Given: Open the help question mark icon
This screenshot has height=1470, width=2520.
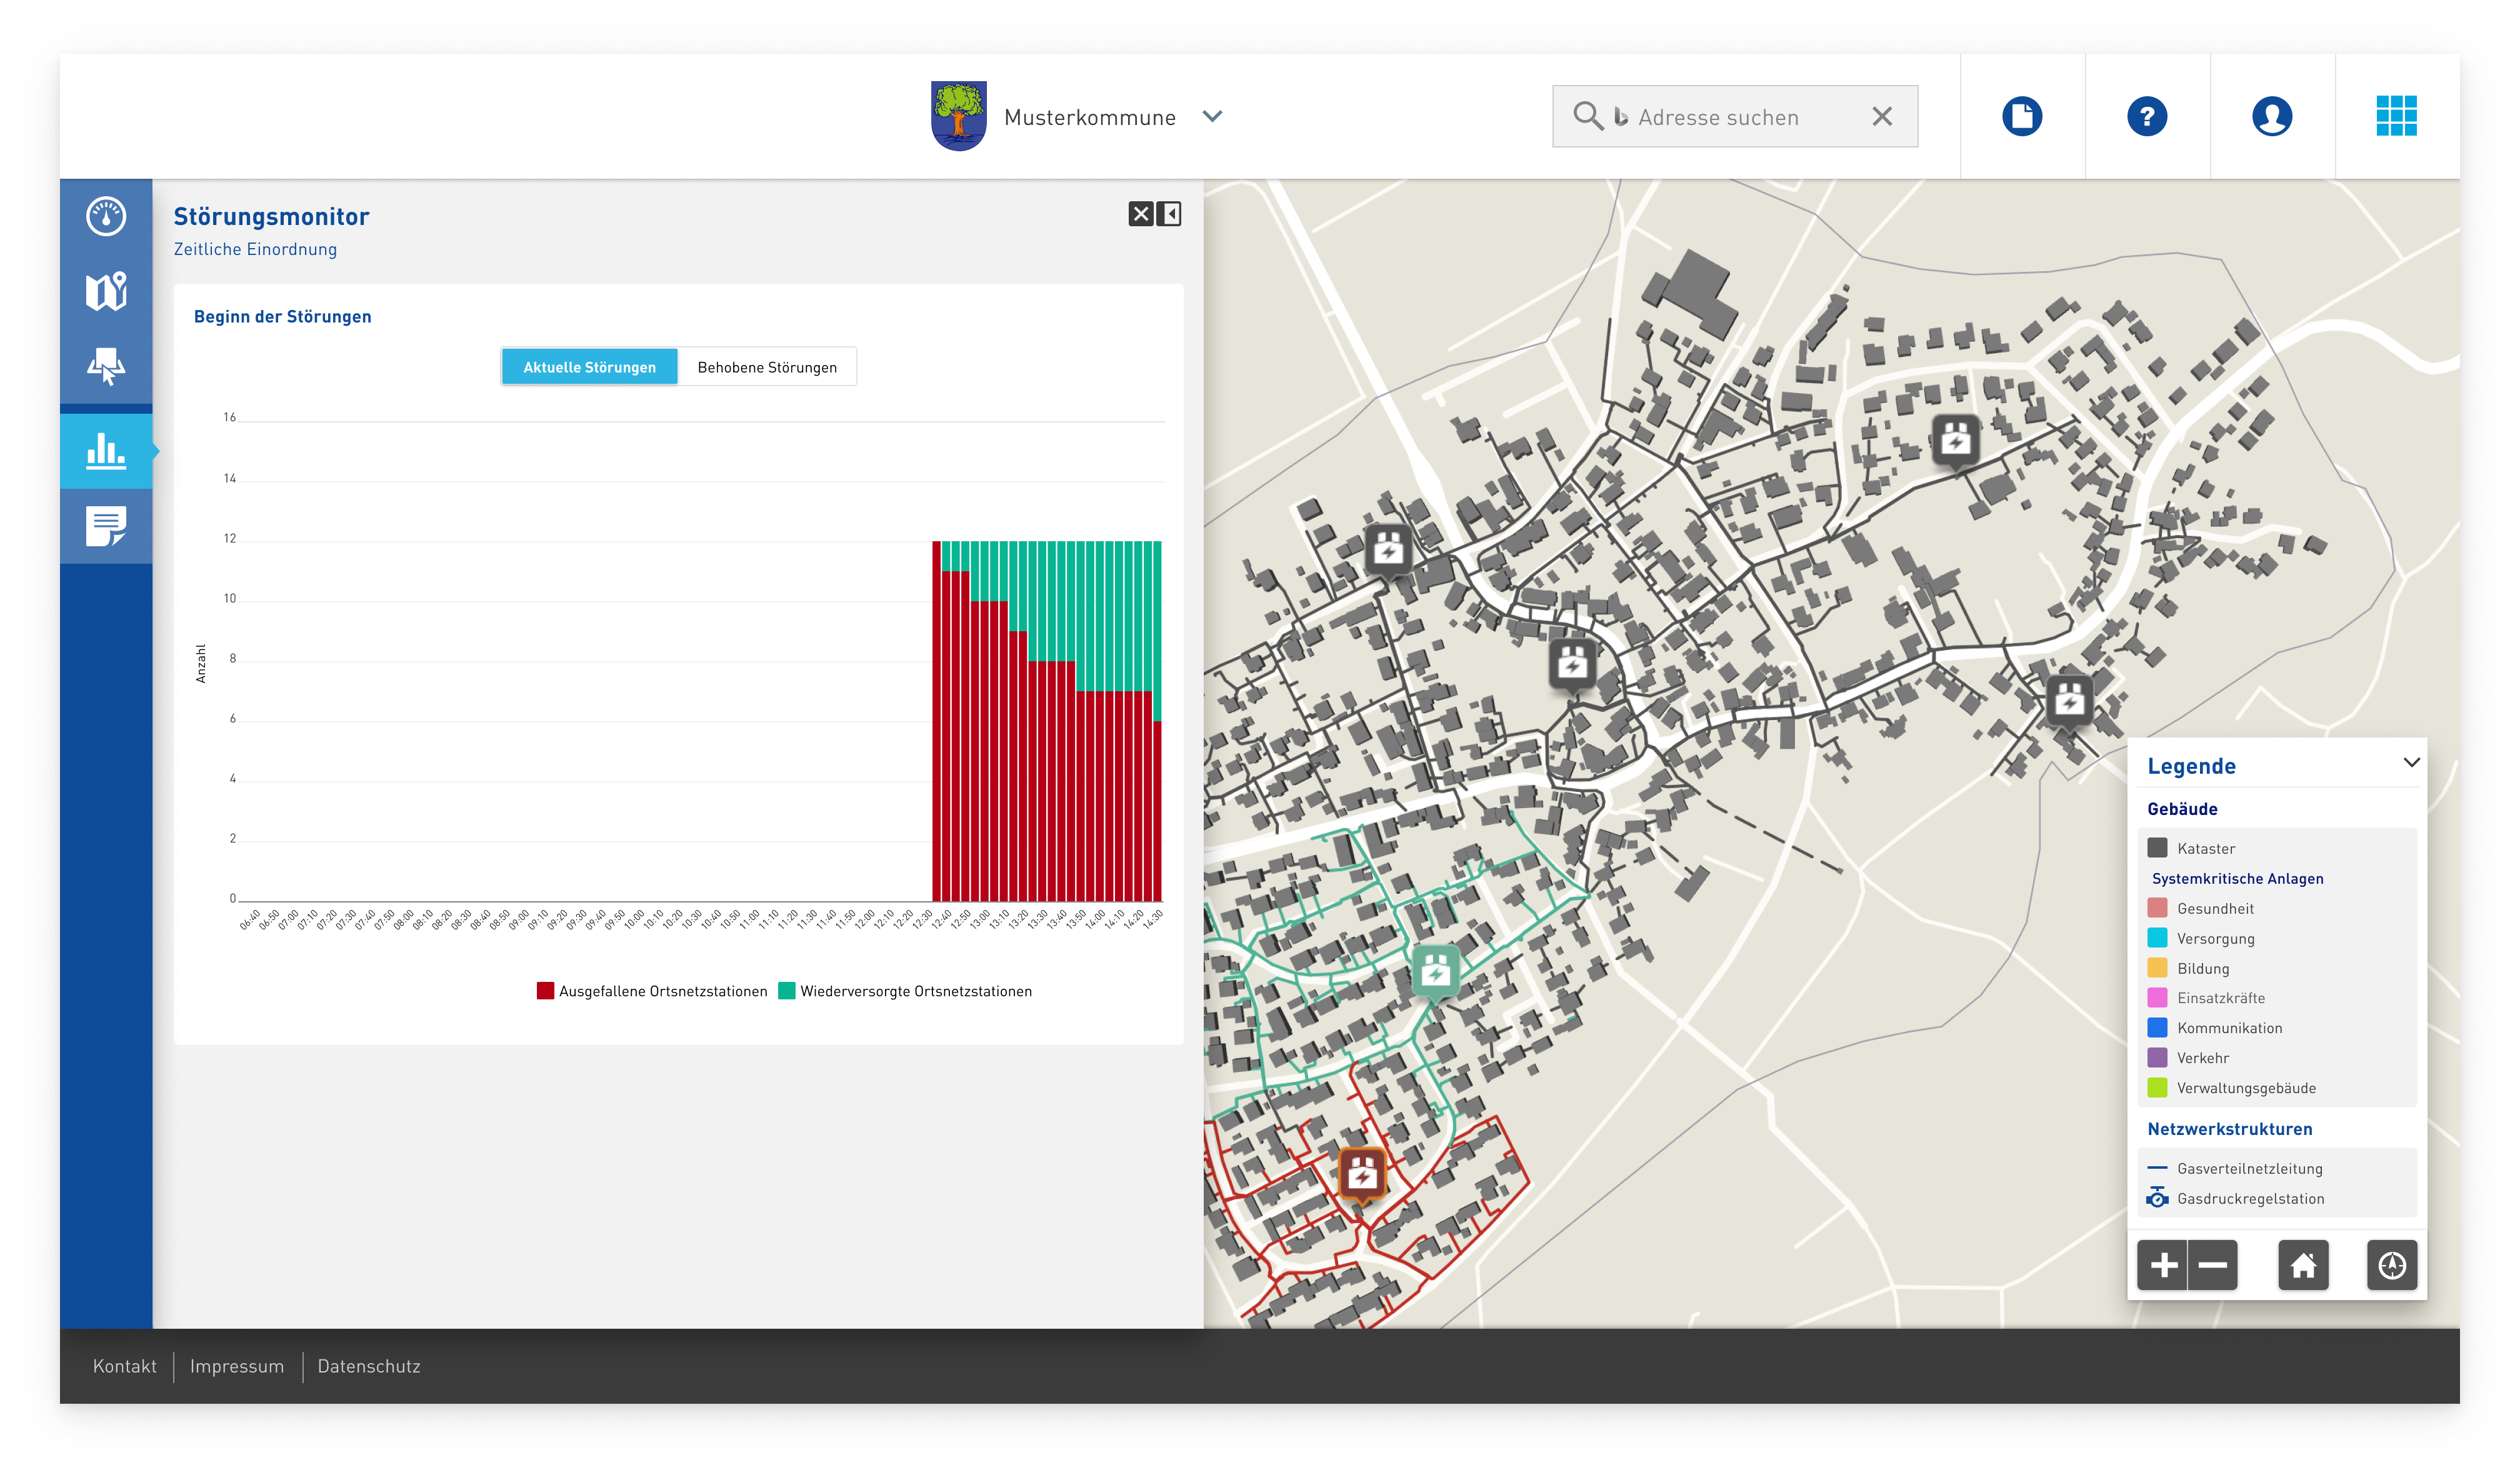Looking at the screenshot, I should pyautogui.click(x=2146, y=116).
